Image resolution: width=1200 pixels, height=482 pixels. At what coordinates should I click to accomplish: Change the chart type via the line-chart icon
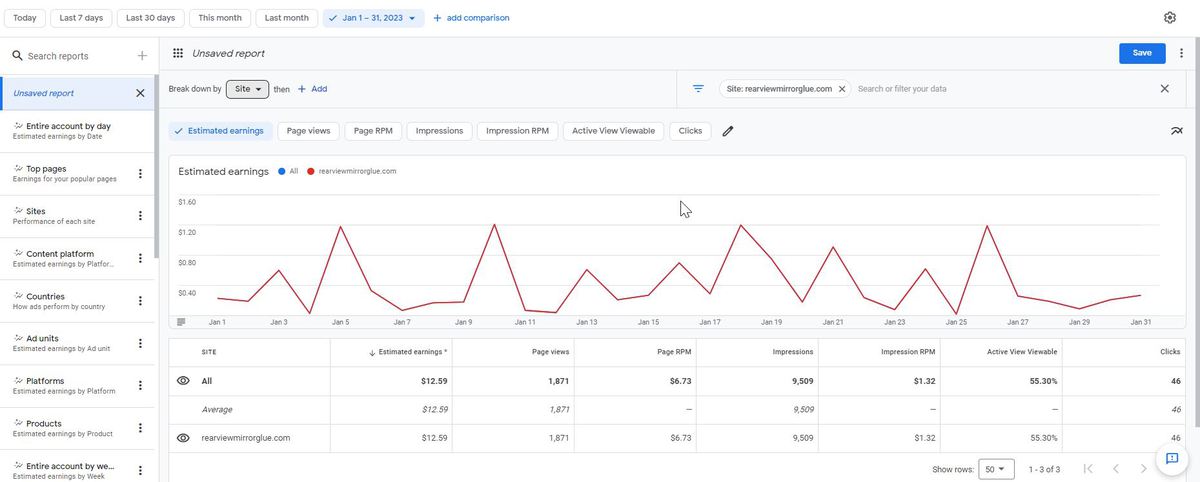pos(1176,131)
